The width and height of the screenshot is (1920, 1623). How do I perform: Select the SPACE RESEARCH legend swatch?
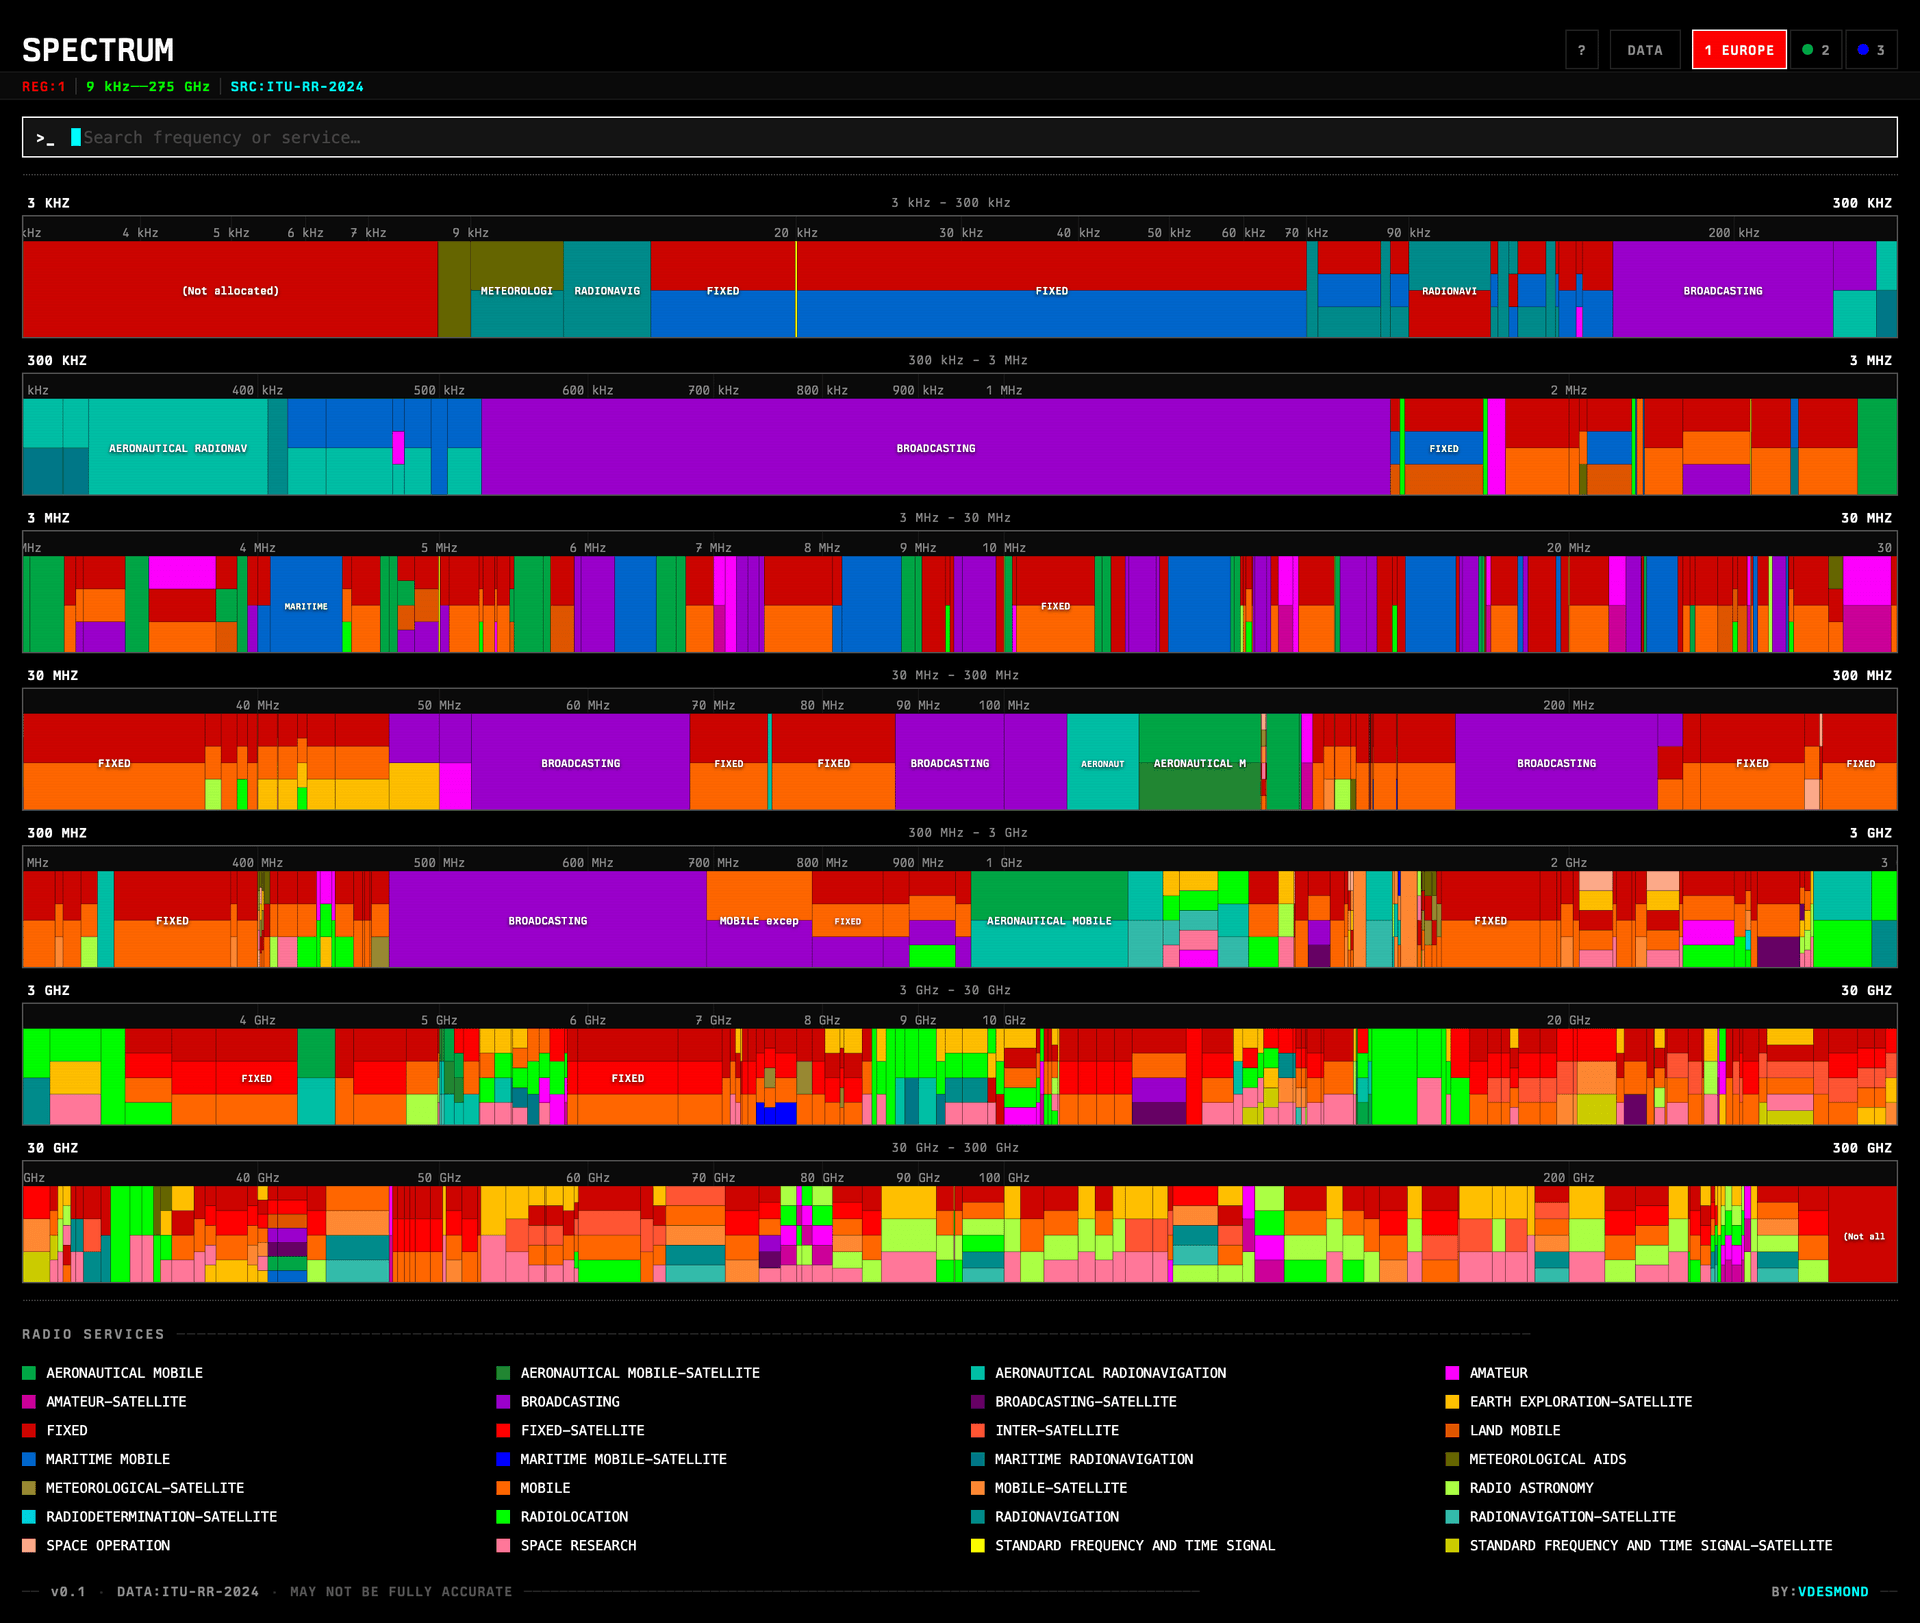click(x=501, y=1545)
